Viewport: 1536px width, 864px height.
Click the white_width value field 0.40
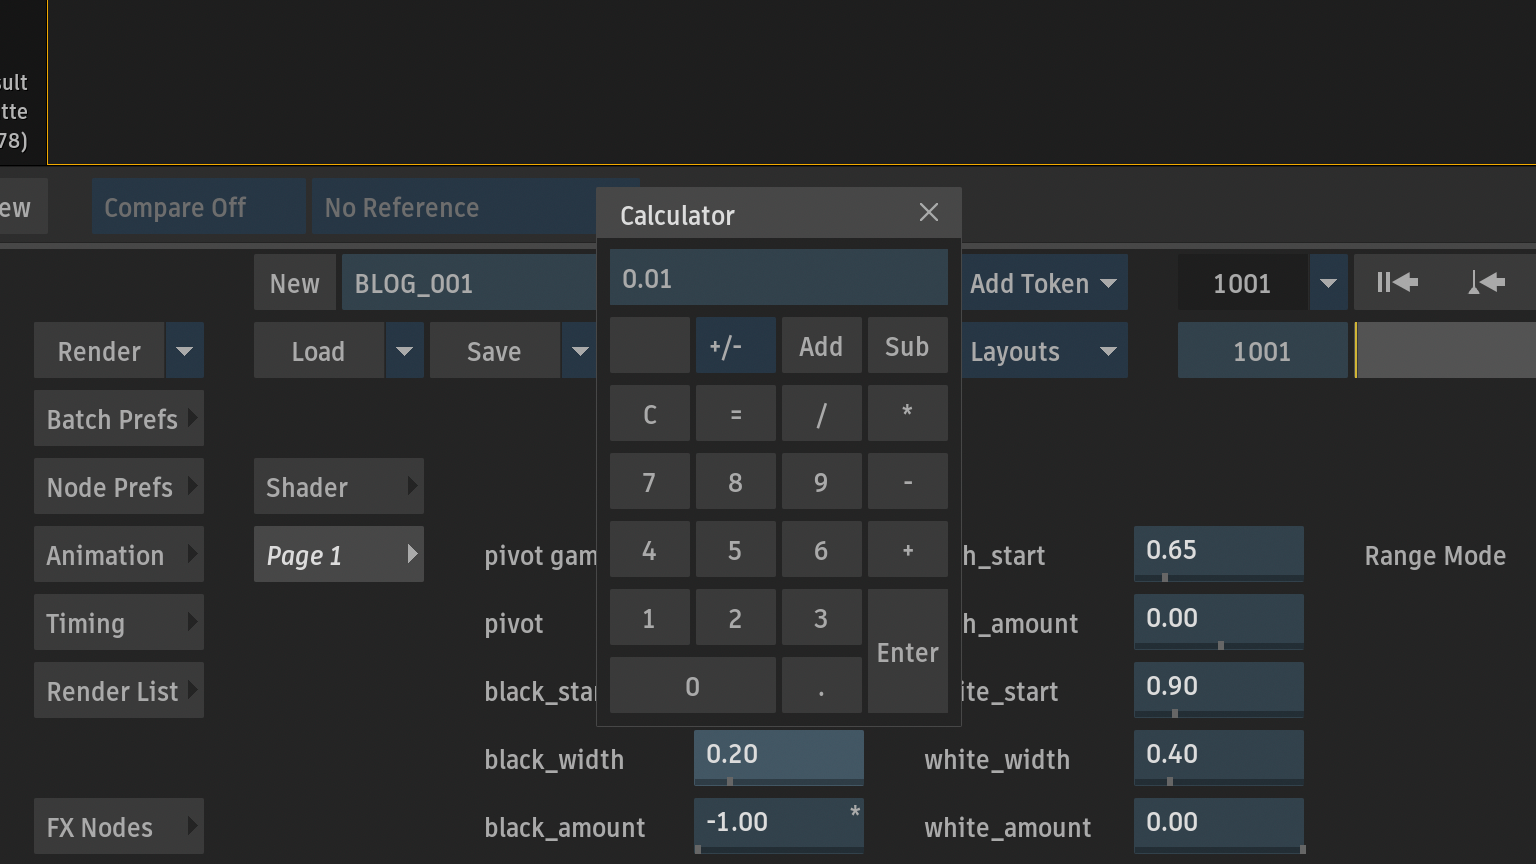click(1219, 757)
